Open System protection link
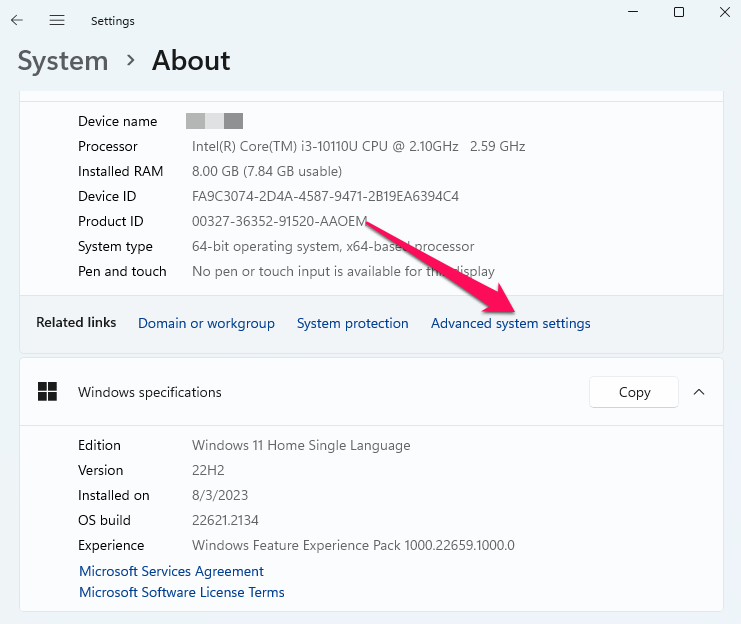Viewport: 741px width, 624px height. [353, 323]
